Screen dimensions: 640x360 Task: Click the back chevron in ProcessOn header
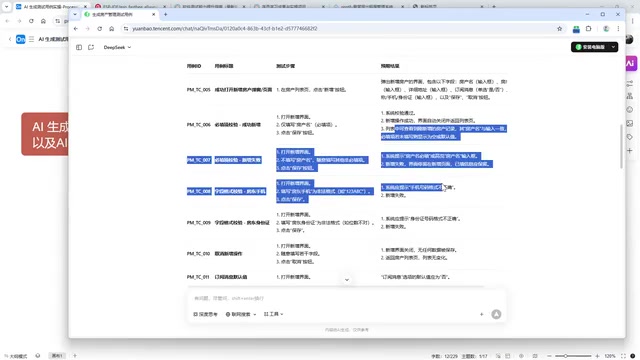[x=10, y=39]
